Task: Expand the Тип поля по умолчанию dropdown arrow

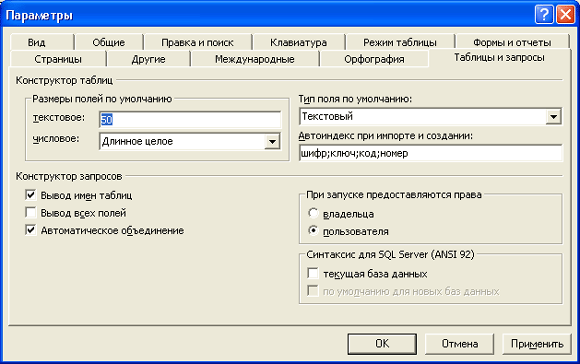Action: click(553, 117)
